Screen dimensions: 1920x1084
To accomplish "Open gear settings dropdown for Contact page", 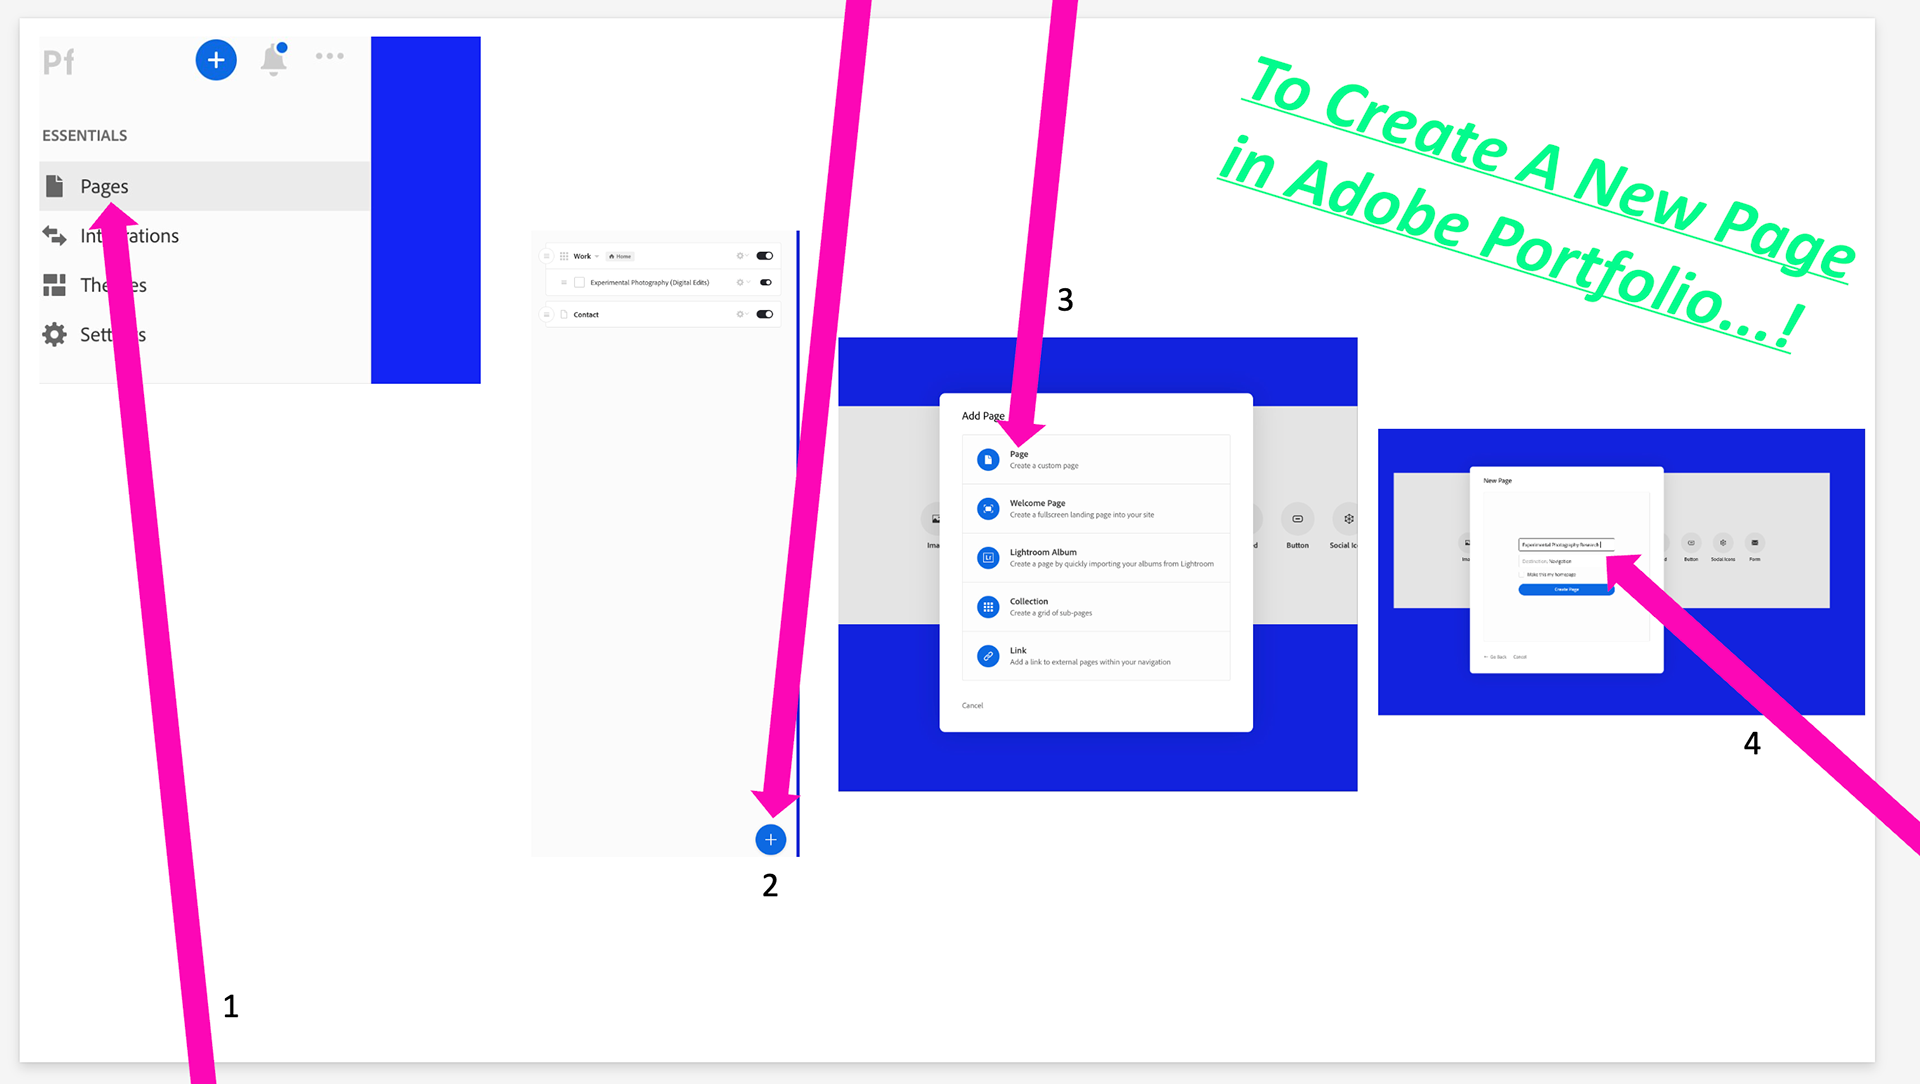I will [741, 314].
